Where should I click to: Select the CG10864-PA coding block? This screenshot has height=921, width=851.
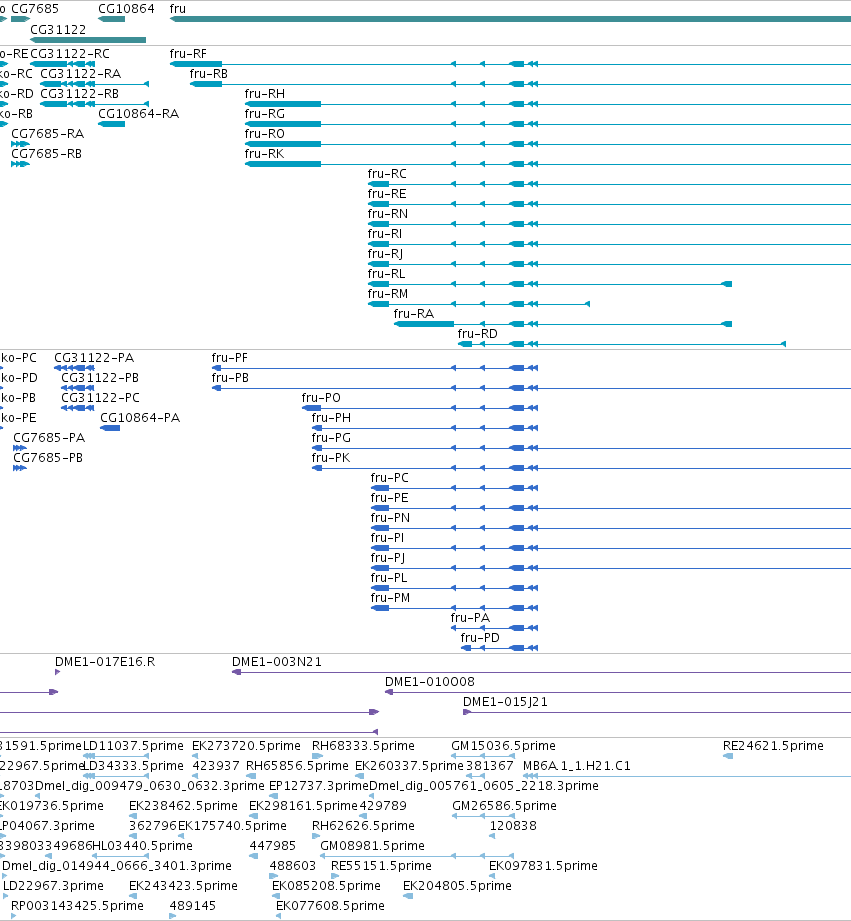pos(110,428)
